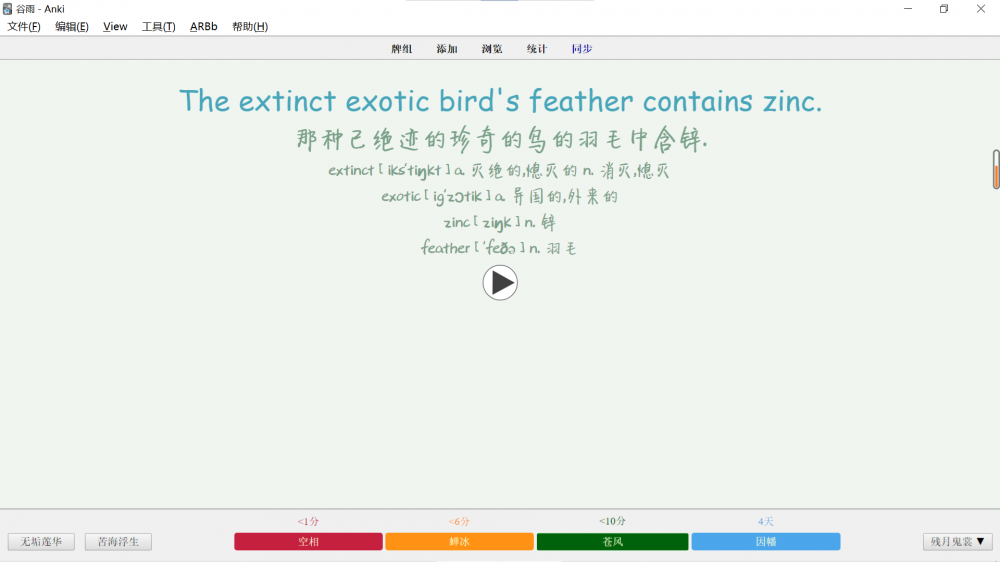Image resolution: width=1000 pixels, height=562 pixels.
Task: Go to 牌组 decks view
Action: 402,48
